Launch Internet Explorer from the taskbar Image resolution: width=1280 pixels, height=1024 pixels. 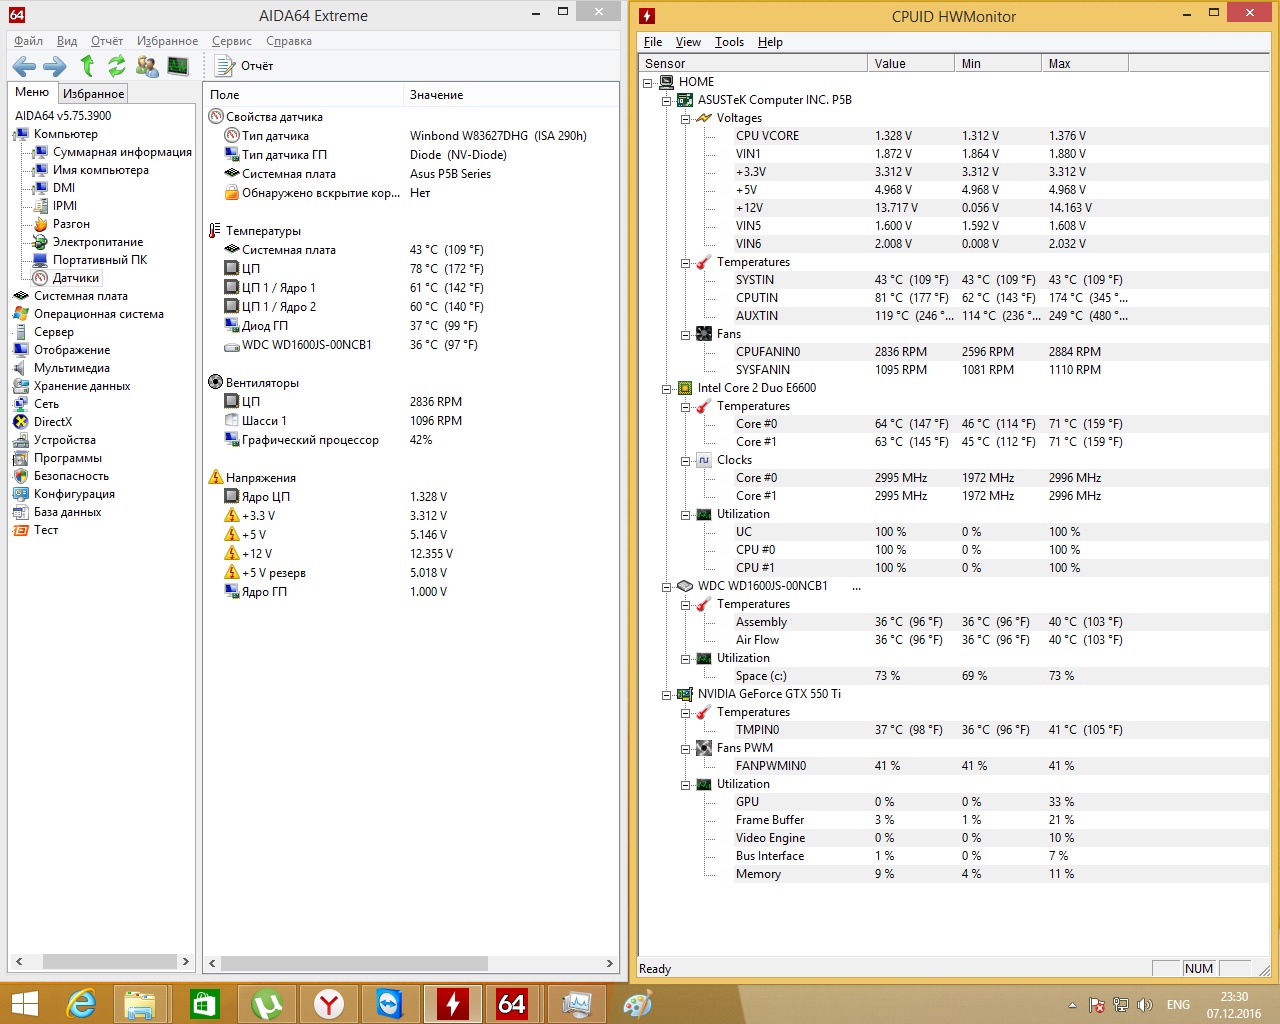coord(80,1003)
